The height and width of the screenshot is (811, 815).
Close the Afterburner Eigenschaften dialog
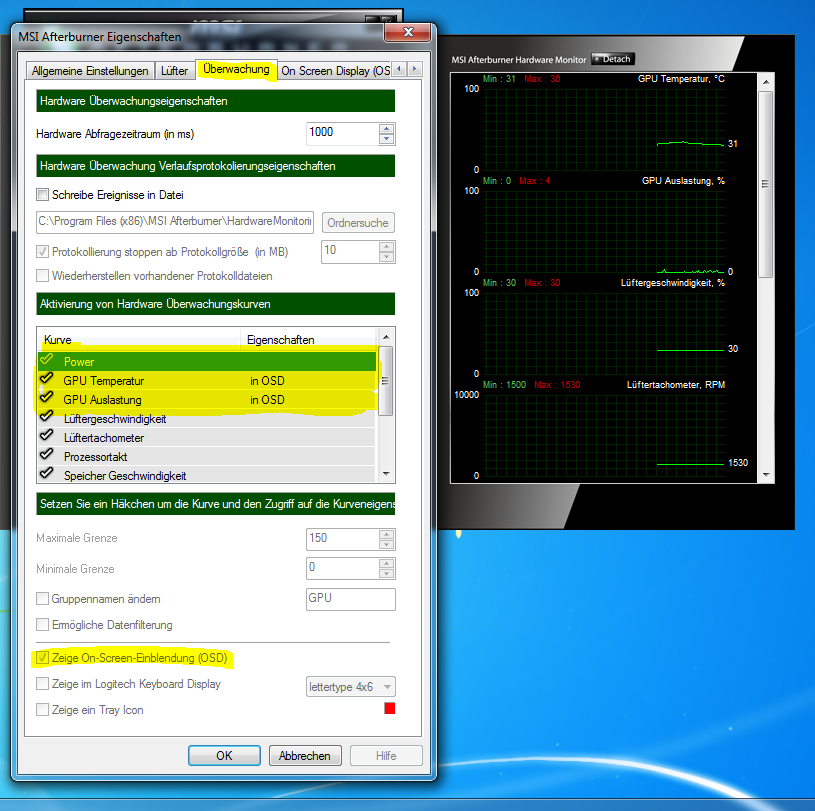408,32
